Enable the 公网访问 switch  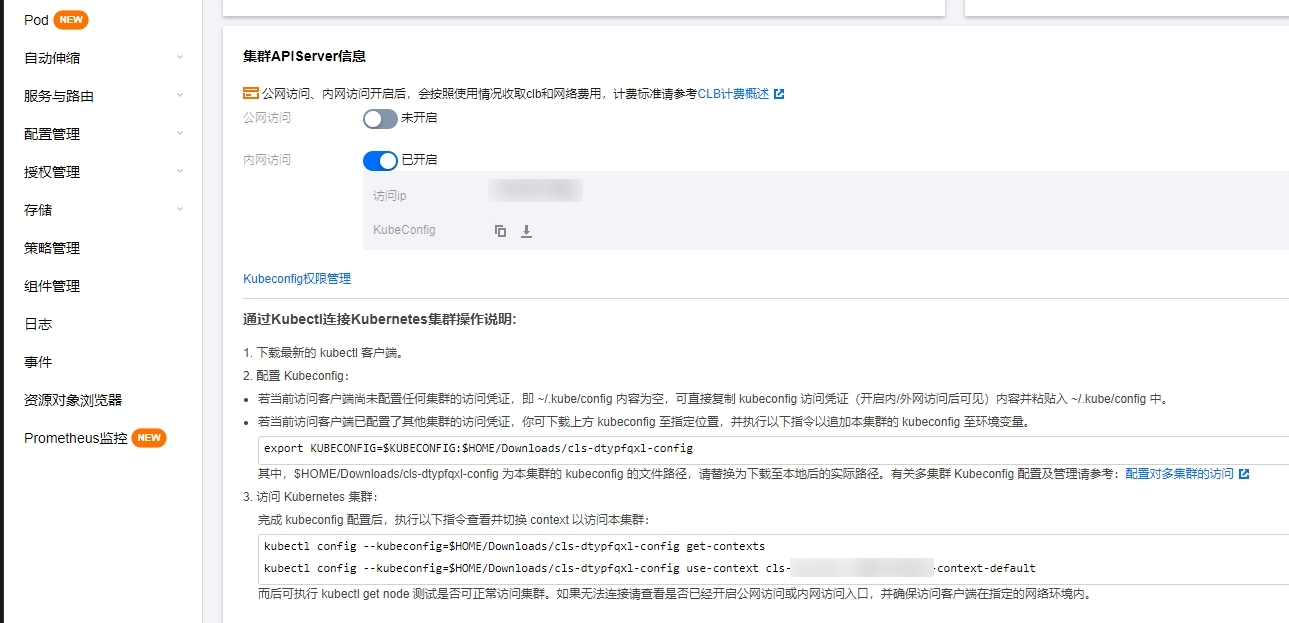380,119
